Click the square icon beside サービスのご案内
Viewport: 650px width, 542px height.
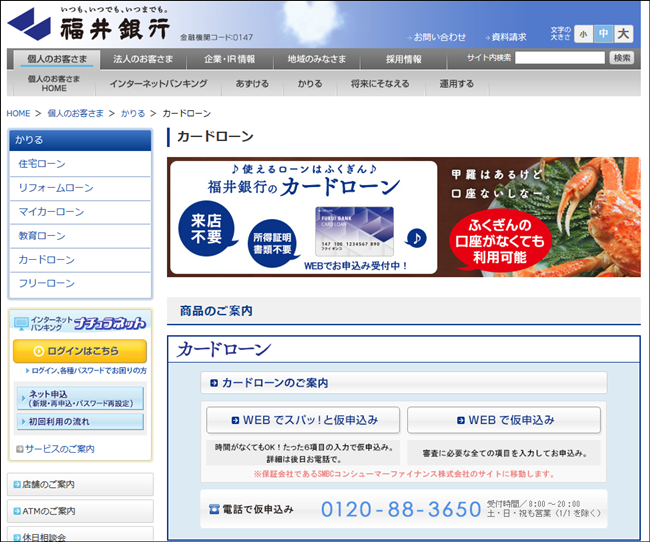pyautogui.click(x=19, y=449)
